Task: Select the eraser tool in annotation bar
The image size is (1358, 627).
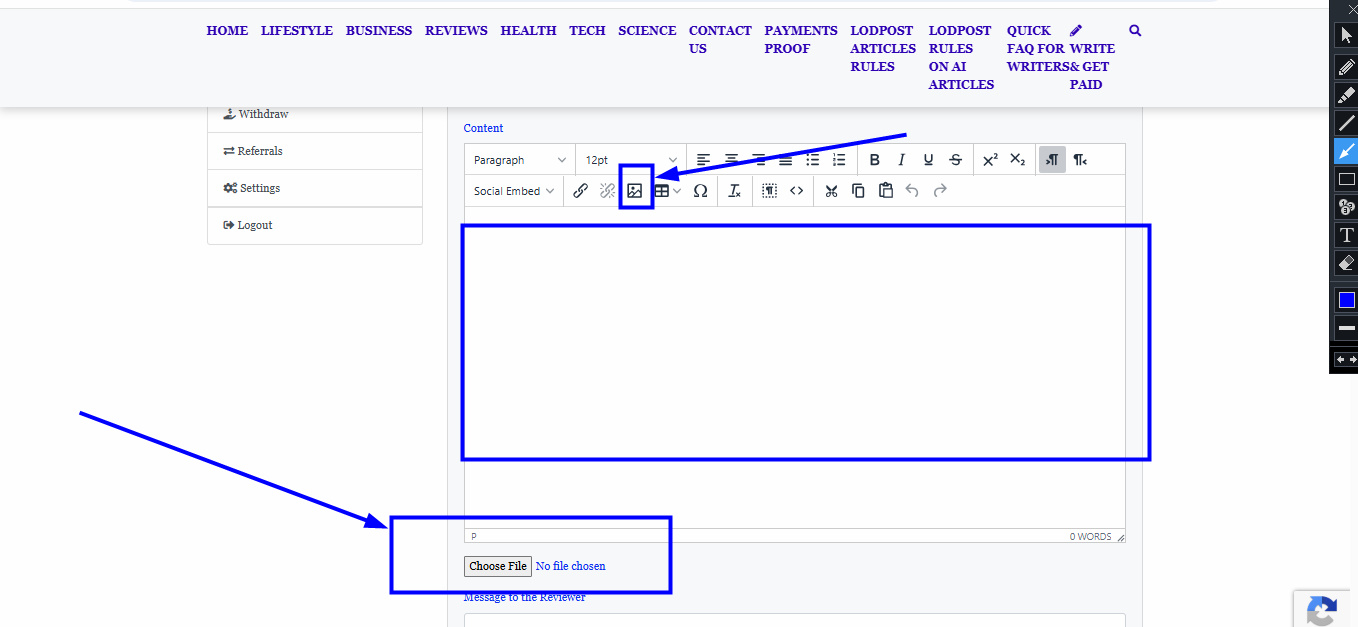Action: pos(1346,264)
